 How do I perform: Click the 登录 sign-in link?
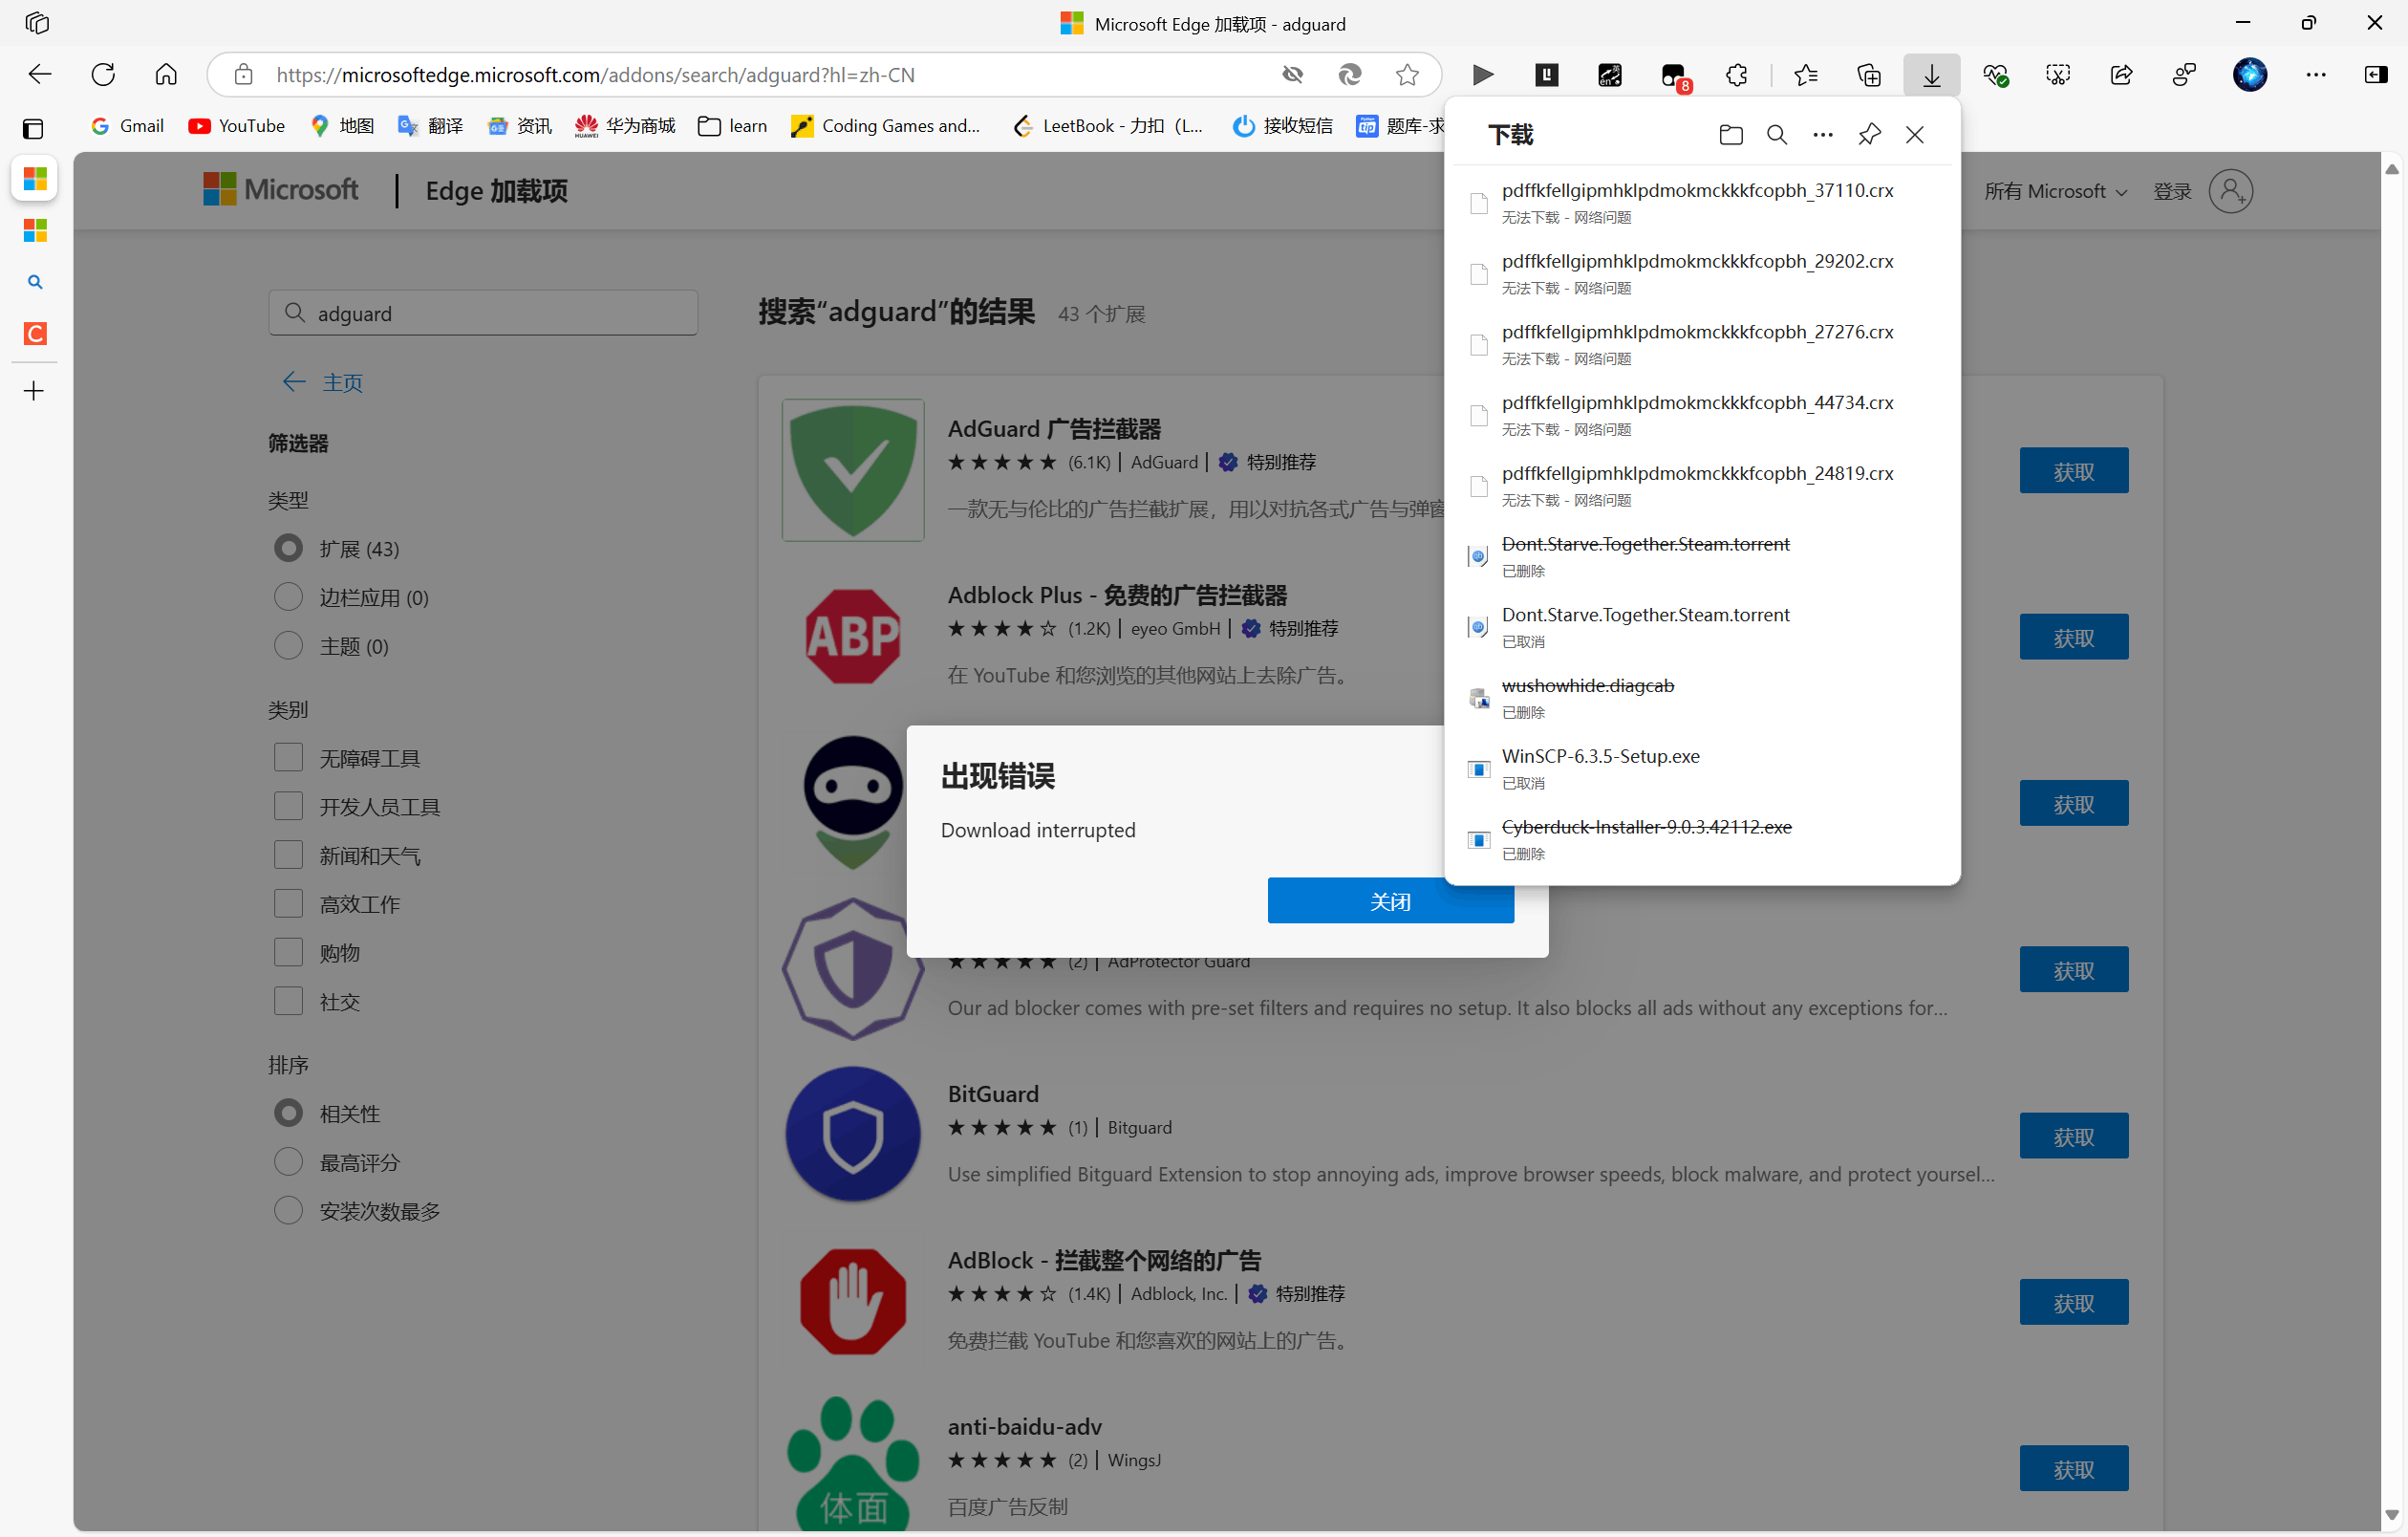[x=2172, y=191]
